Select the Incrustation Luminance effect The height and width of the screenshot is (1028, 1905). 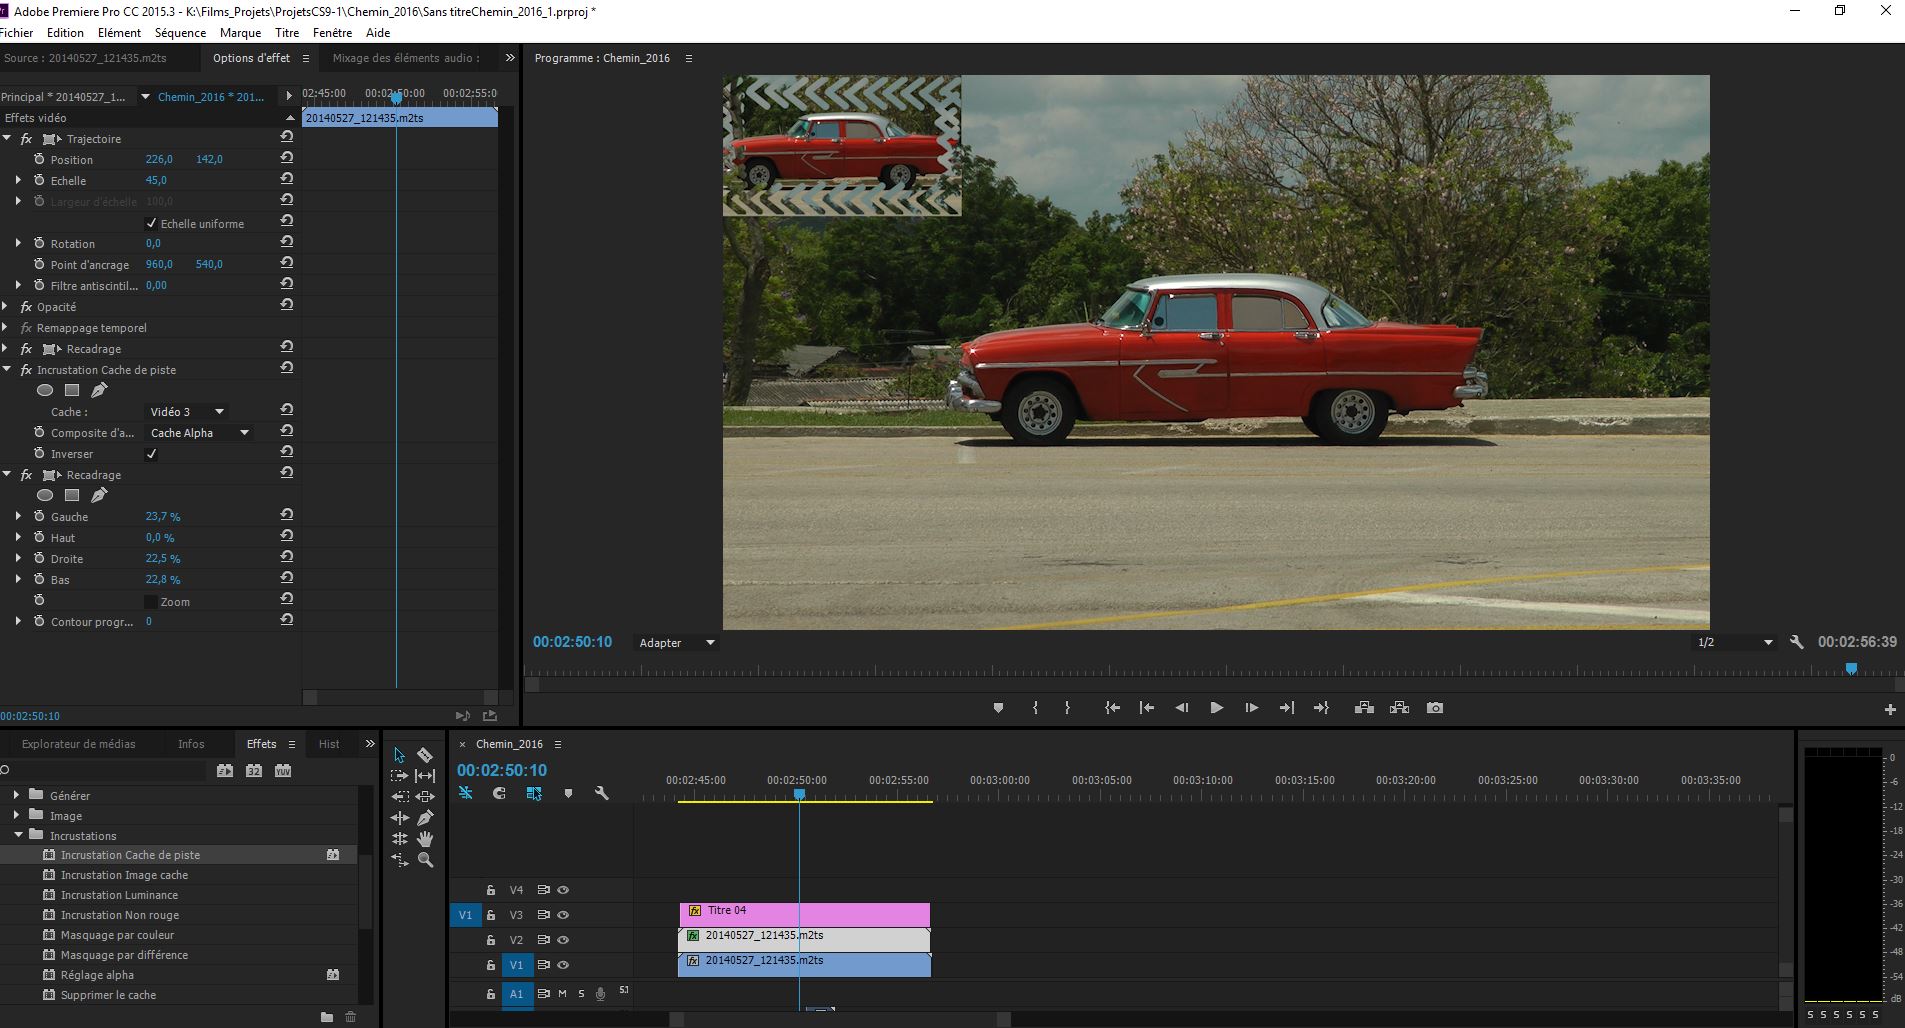(119, 895)
